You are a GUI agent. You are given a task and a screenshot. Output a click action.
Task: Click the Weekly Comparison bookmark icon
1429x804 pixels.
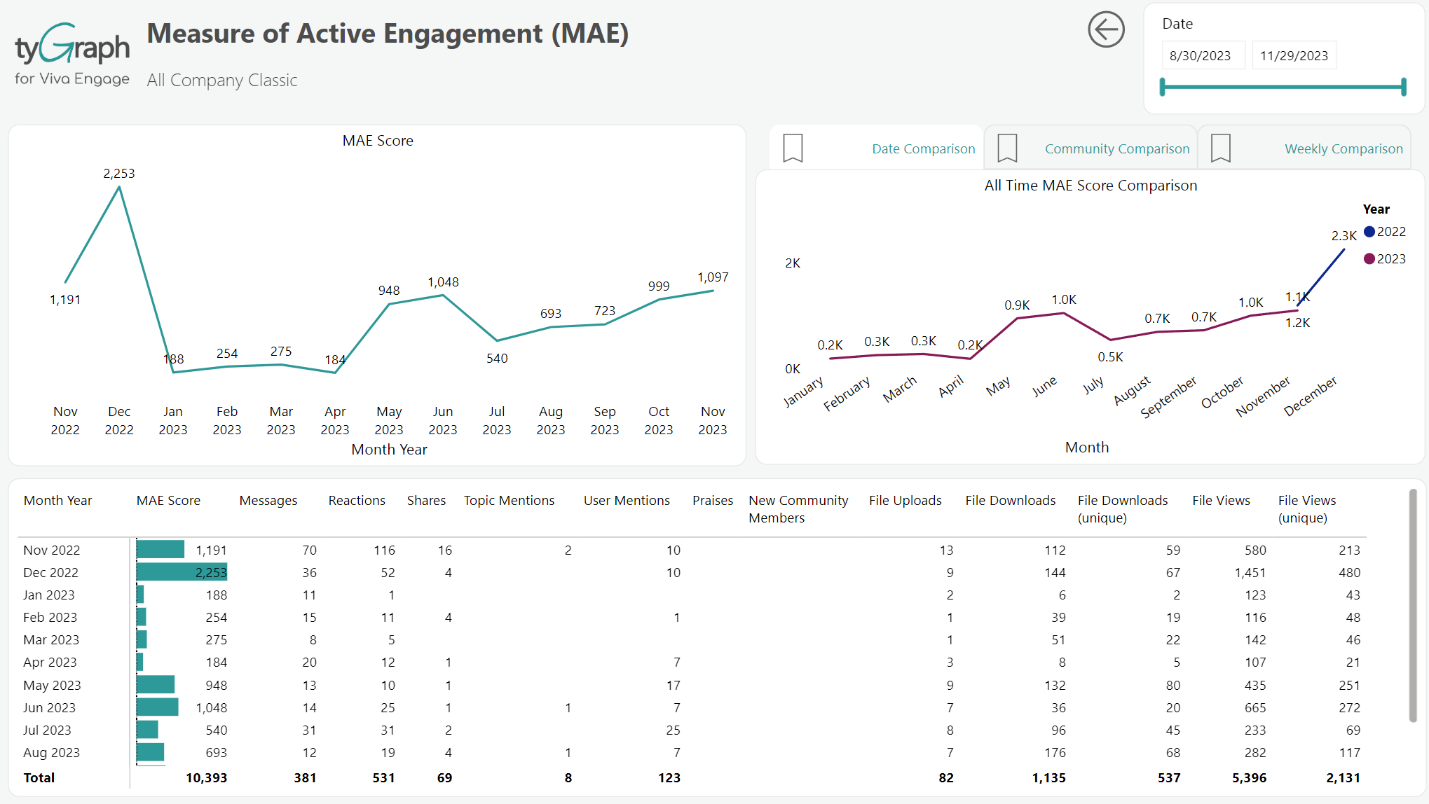(1220, 148)
